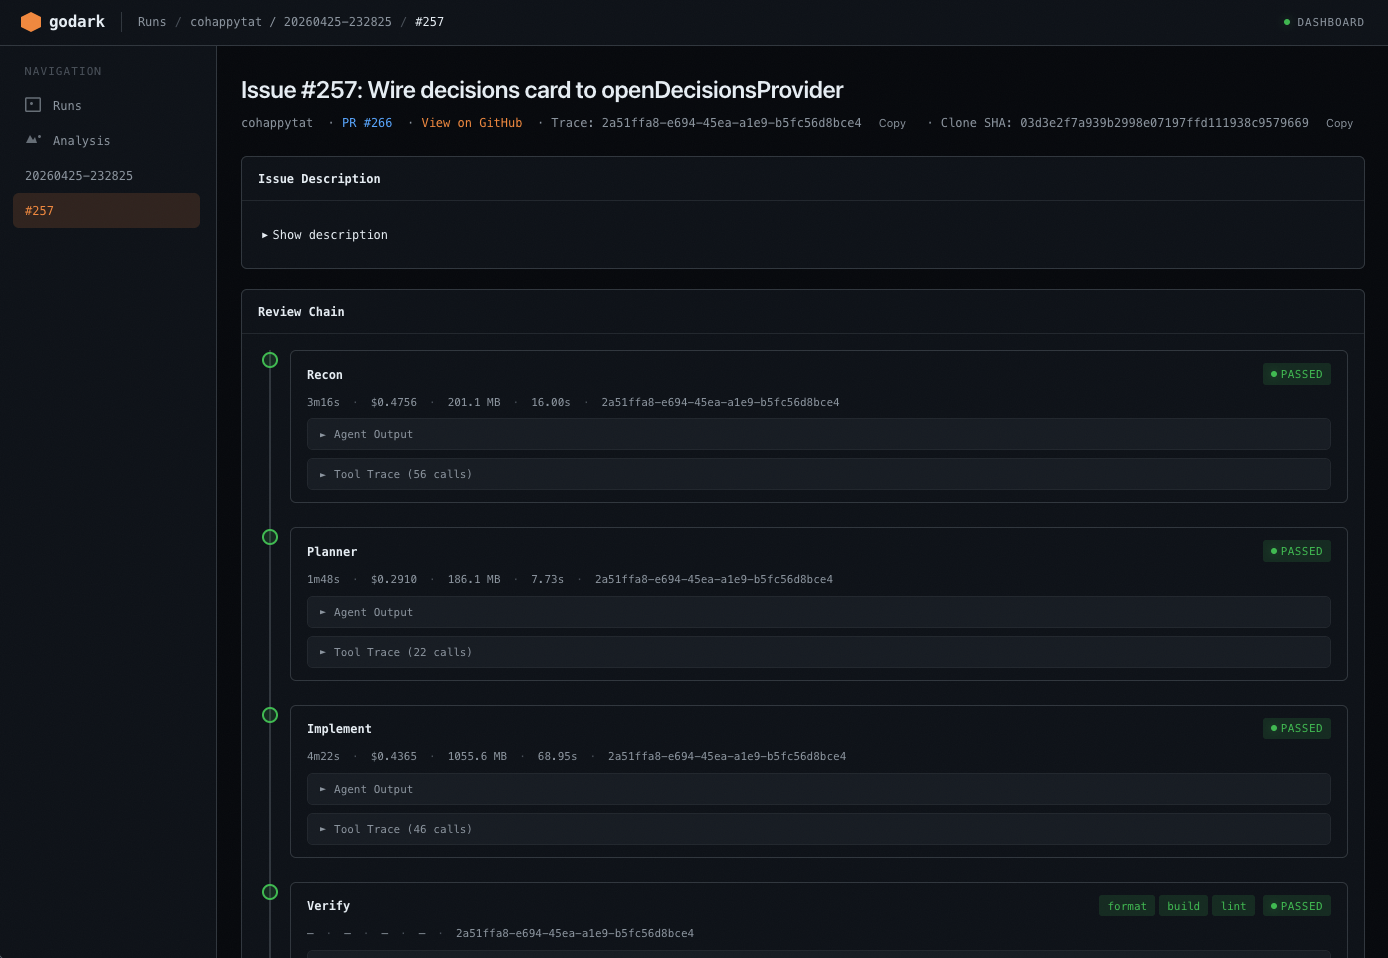Image resolution: width=1388 pixels, height=958 pixels.
Task: Select the #257 sidebar item
Action: pyautogui.click(x=106, y=210)
